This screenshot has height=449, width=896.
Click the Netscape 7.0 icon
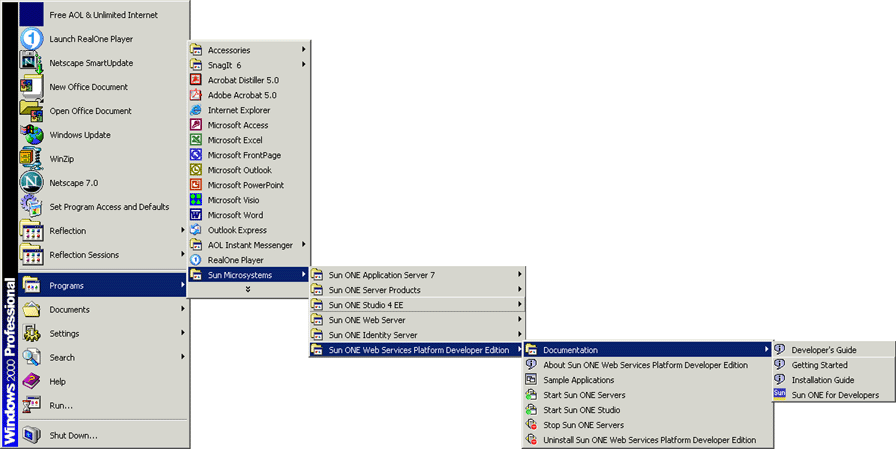pos(31,183)
